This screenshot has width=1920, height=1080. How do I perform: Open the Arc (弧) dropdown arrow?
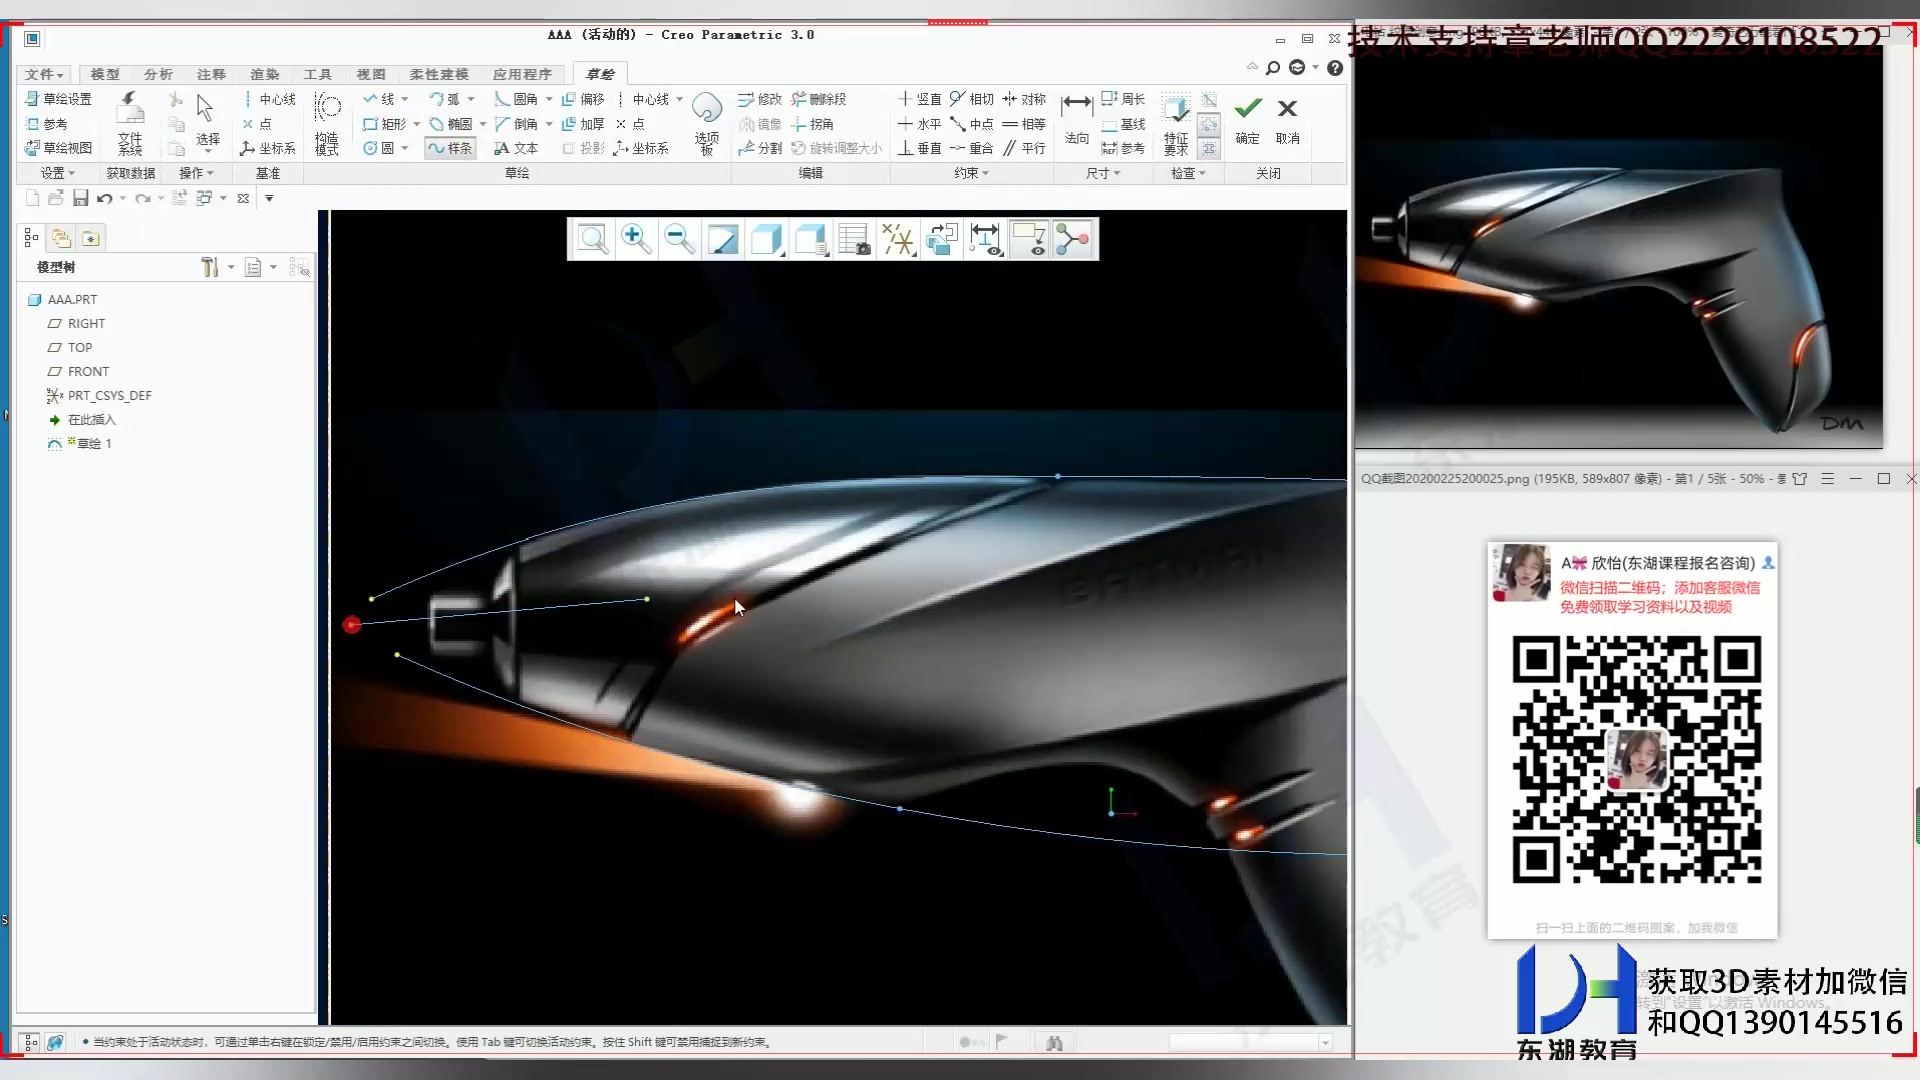[471, 99]
